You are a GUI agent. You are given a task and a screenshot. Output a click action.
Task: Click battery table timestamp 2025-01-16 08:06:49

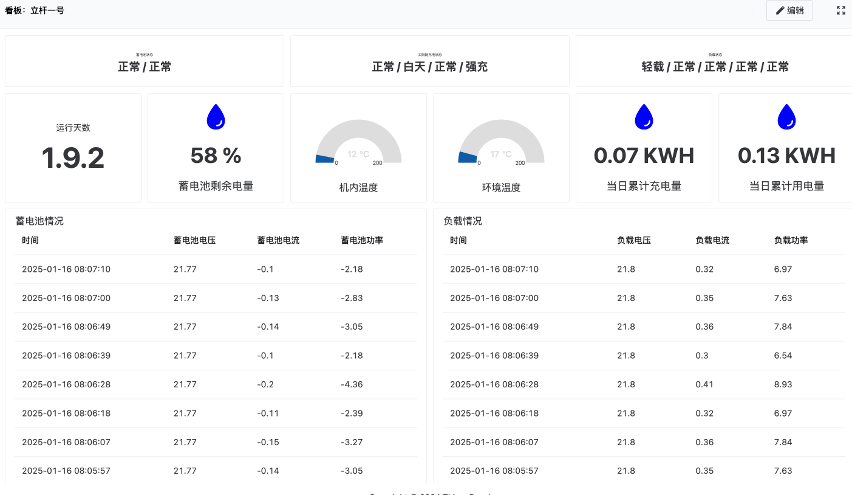coord(66,327)
